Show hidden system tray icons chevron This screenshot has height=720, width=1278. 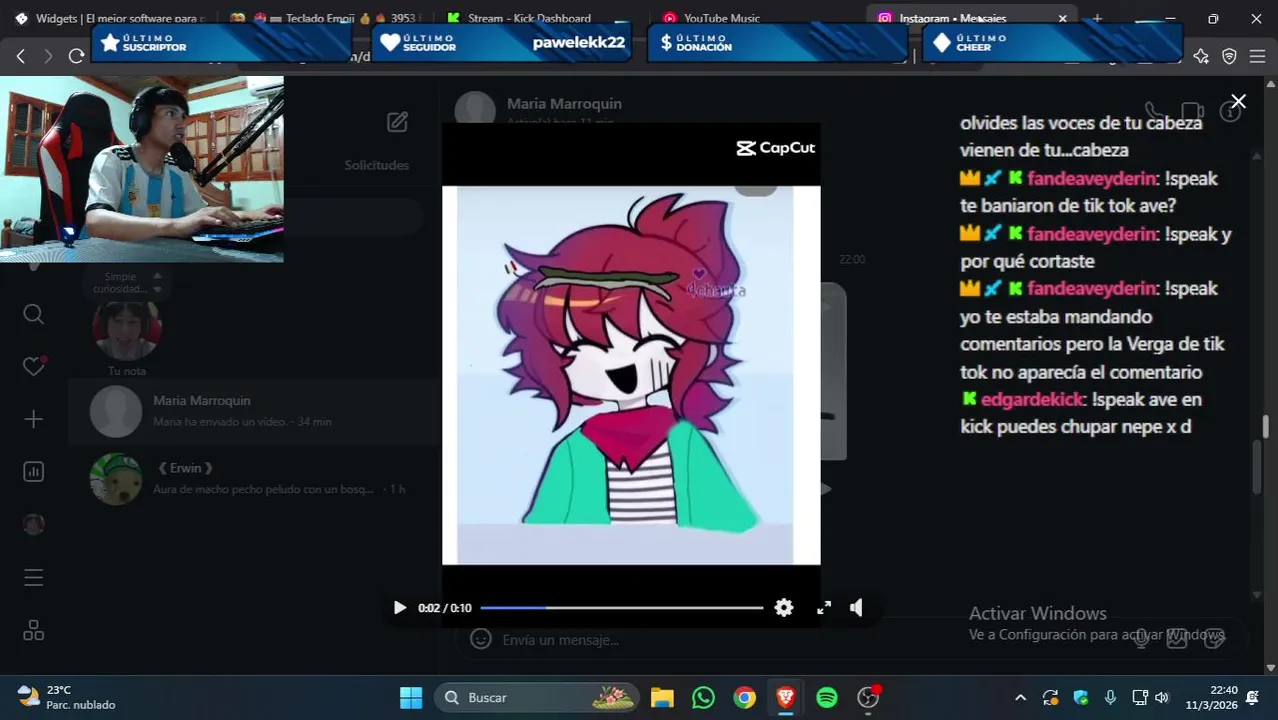pos(1020,697)
